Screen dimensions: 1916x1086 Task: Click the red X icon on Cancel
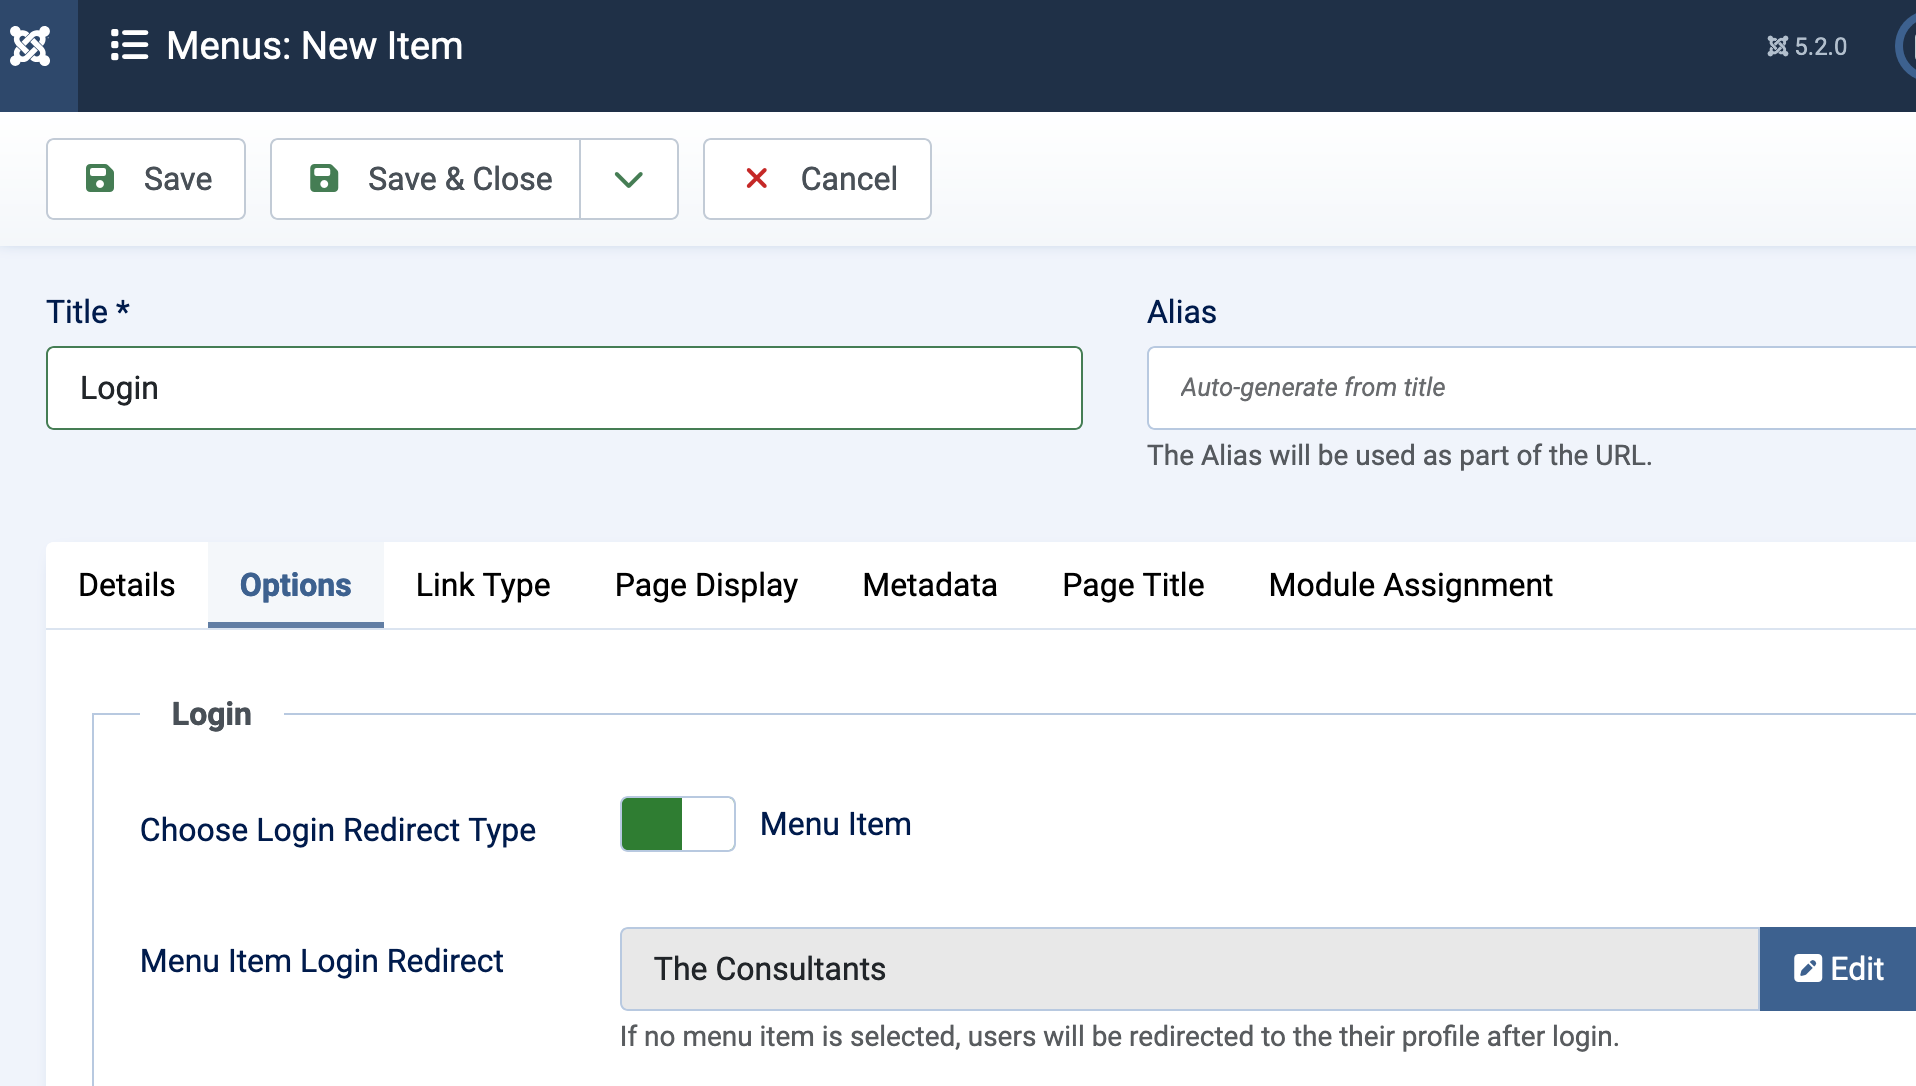click(x=756, y=179)
